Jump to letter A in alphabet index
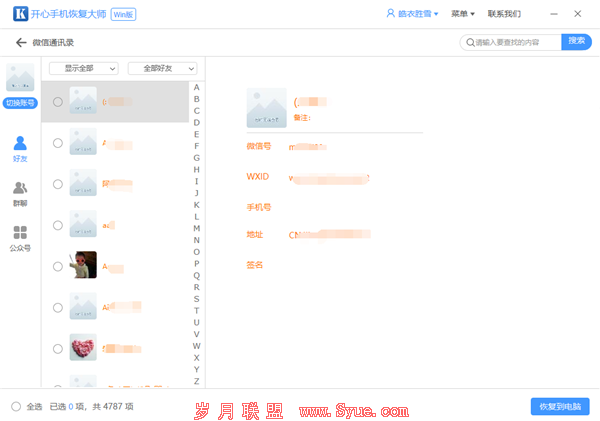Image resolution: width=600 pixels, height=421 pixels. 196,87
